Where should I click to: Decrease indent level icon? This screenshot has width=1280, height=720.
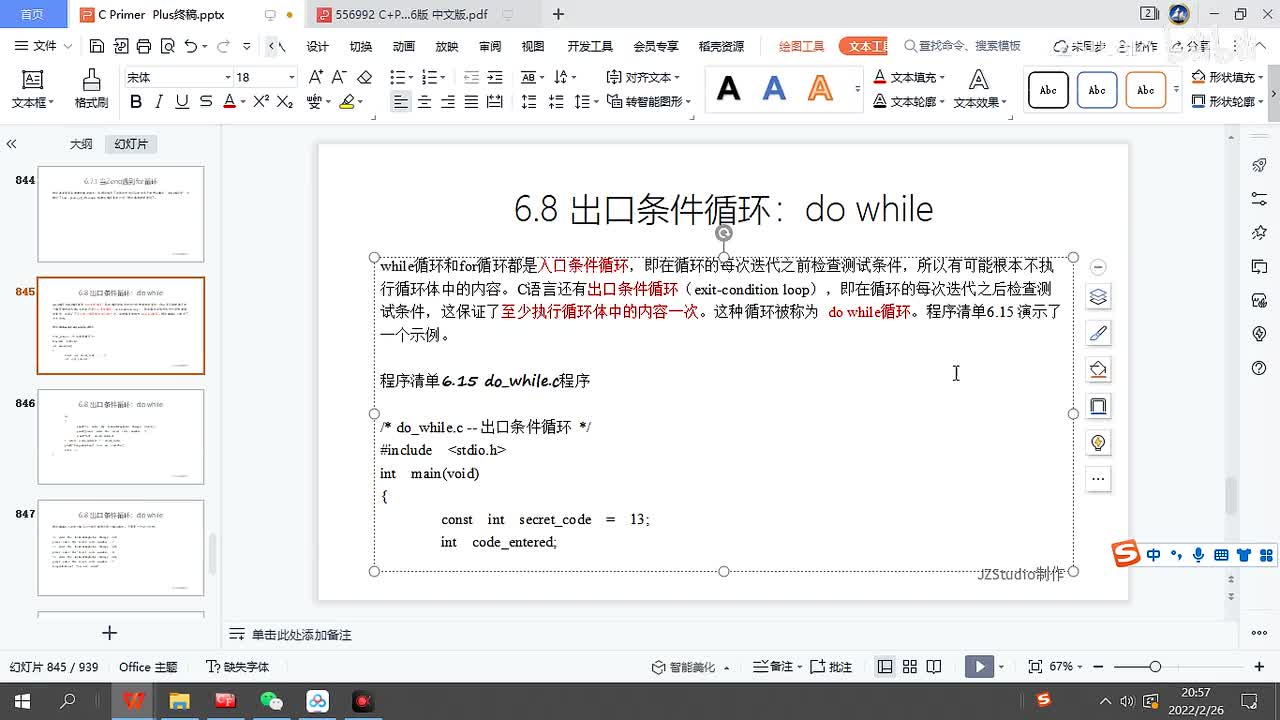click(x=472, y=77)
